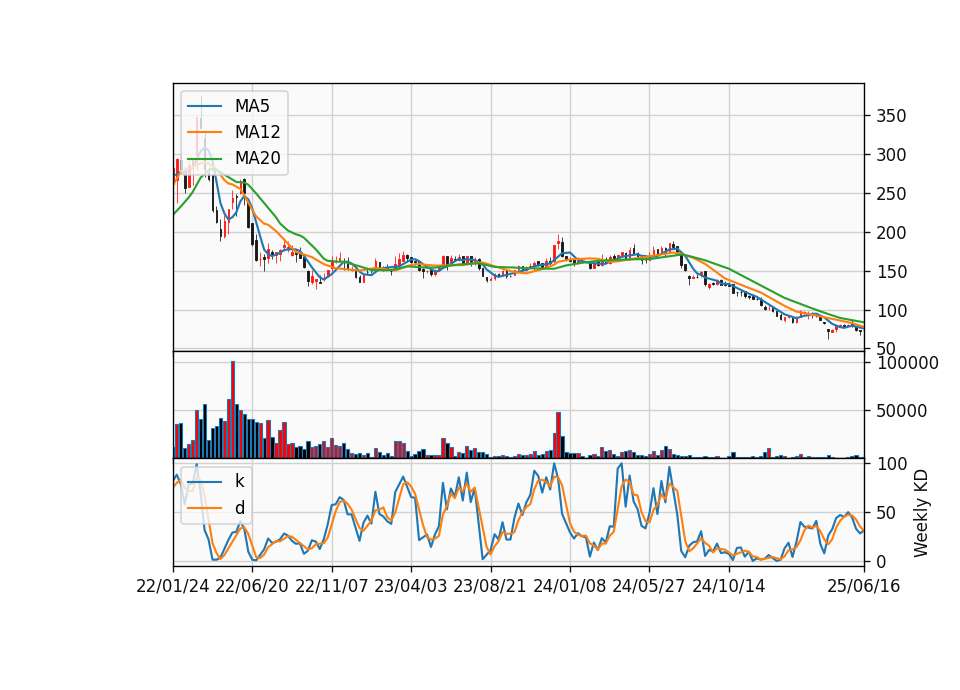960x690 pixels.
Task: Click the 22/01/24 date tick label
Action: (173, 586)
